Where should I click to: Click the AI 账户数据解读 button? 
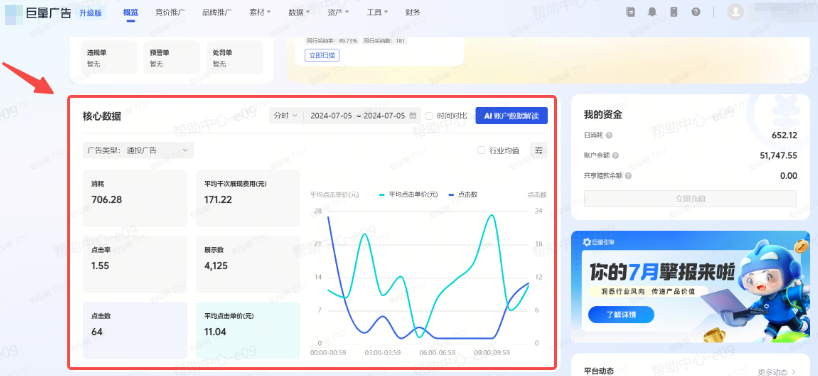(x=511, y=115)
